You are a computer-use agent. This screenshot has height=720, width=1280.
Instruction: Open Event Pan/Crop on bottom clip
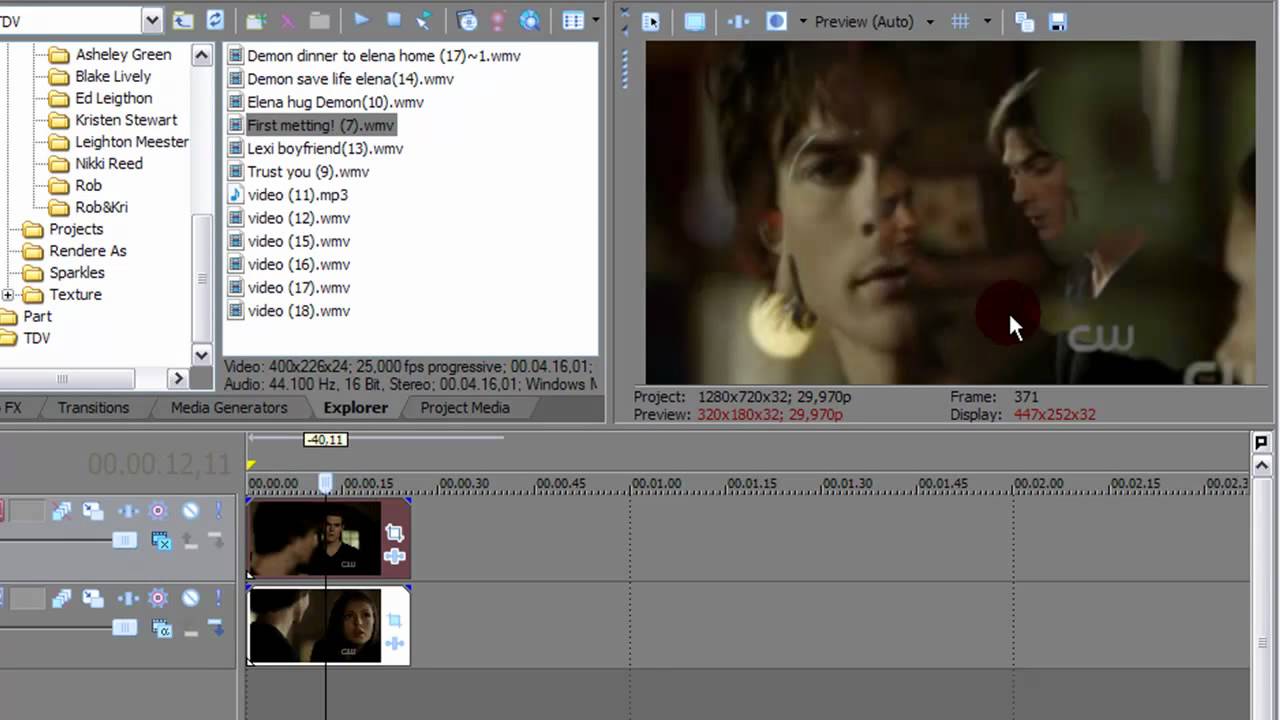(394, 621)
